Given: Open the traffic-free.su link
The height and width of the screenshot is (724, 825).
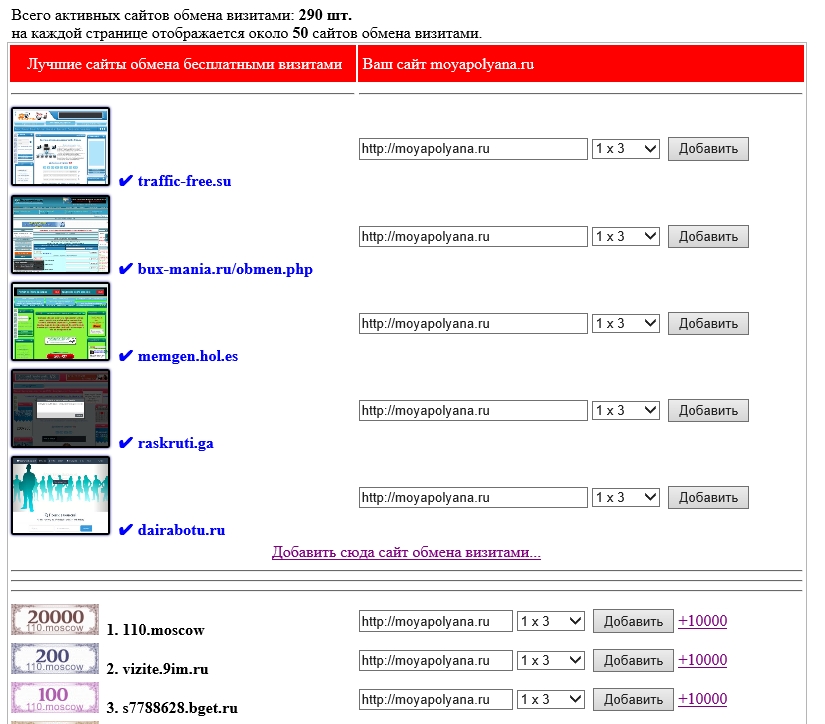Looking at the screenshot, I should [x=184, y=181].
